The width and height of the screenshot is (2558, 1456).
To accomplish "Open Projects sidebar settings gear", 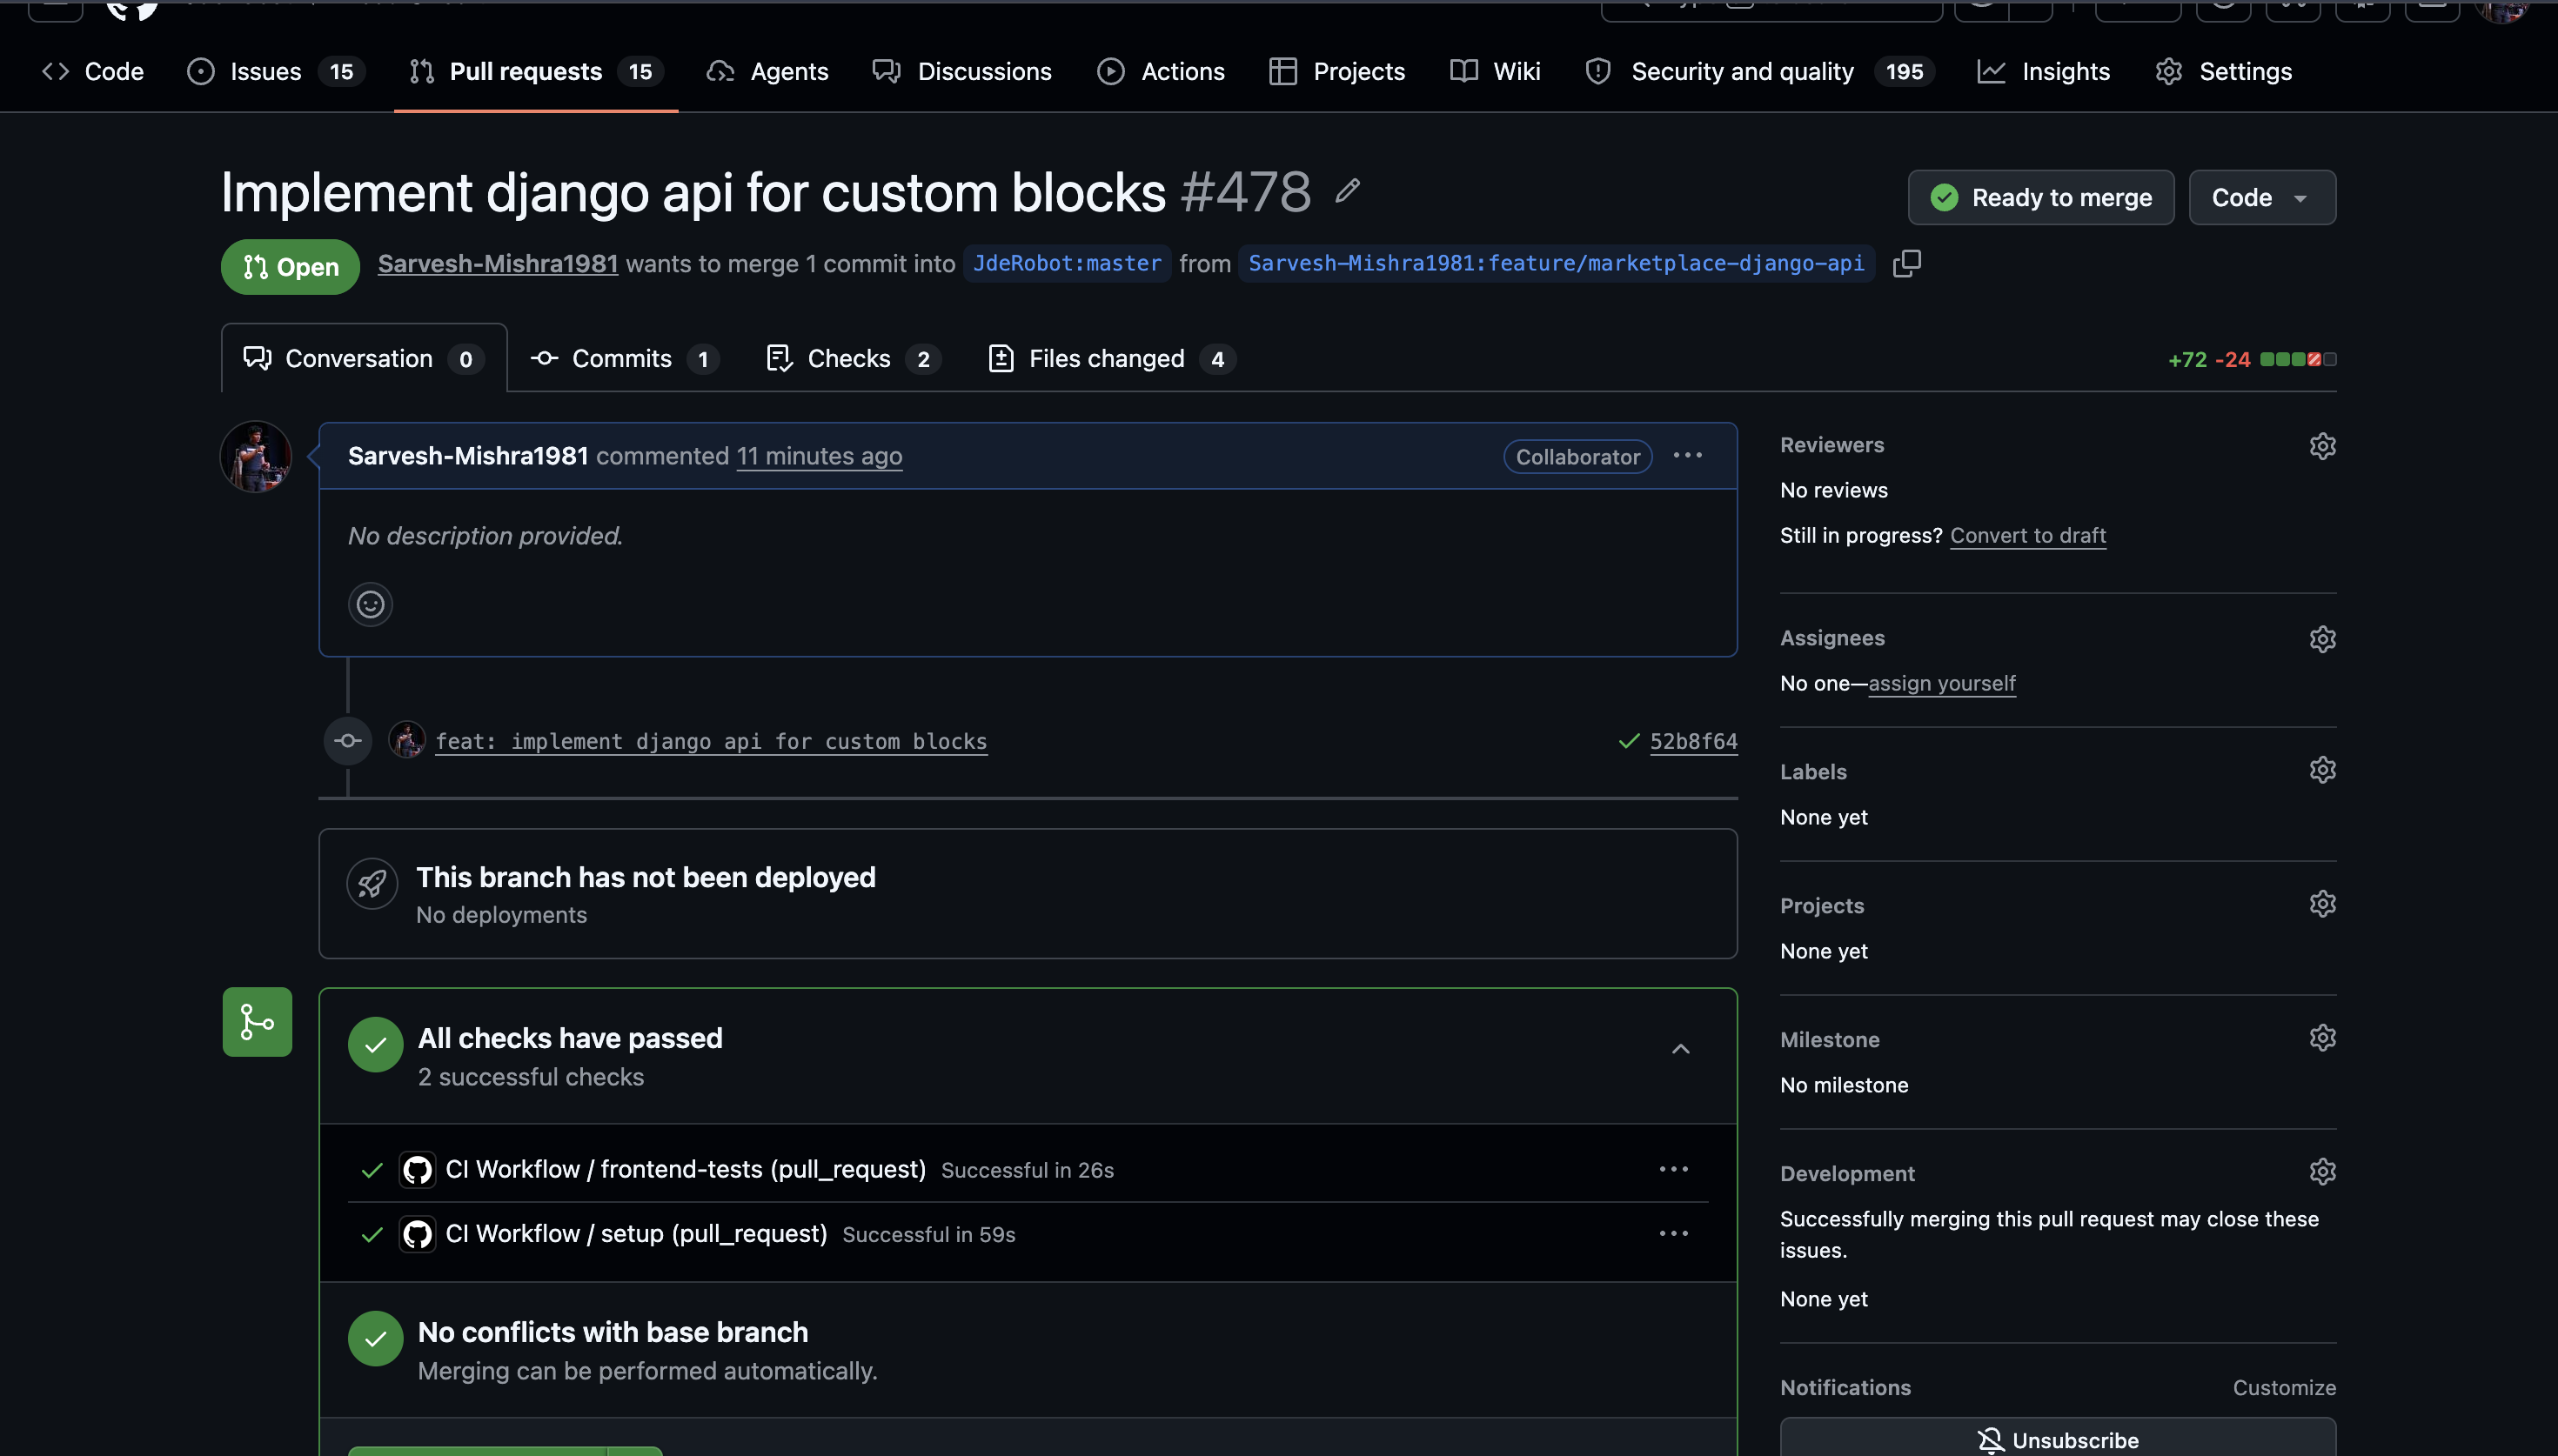I will pyautogui.click(x=2322, y=904).
